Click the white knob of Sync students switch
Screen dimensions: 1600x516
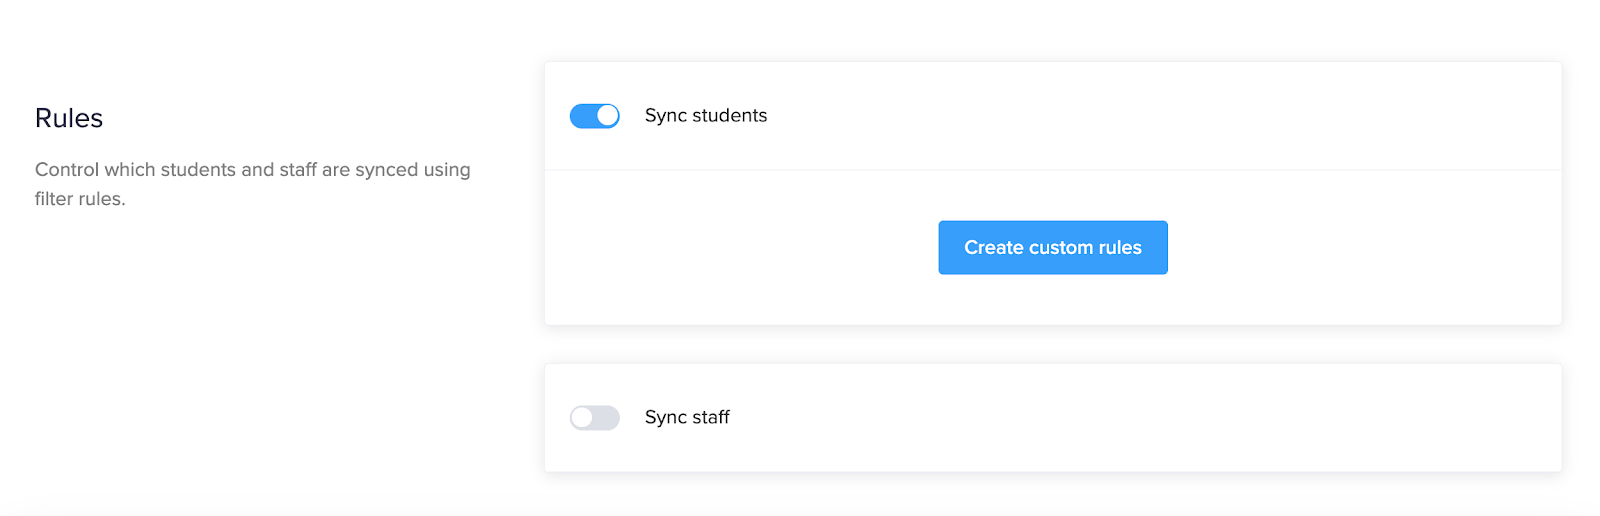(x=607, y=116)
